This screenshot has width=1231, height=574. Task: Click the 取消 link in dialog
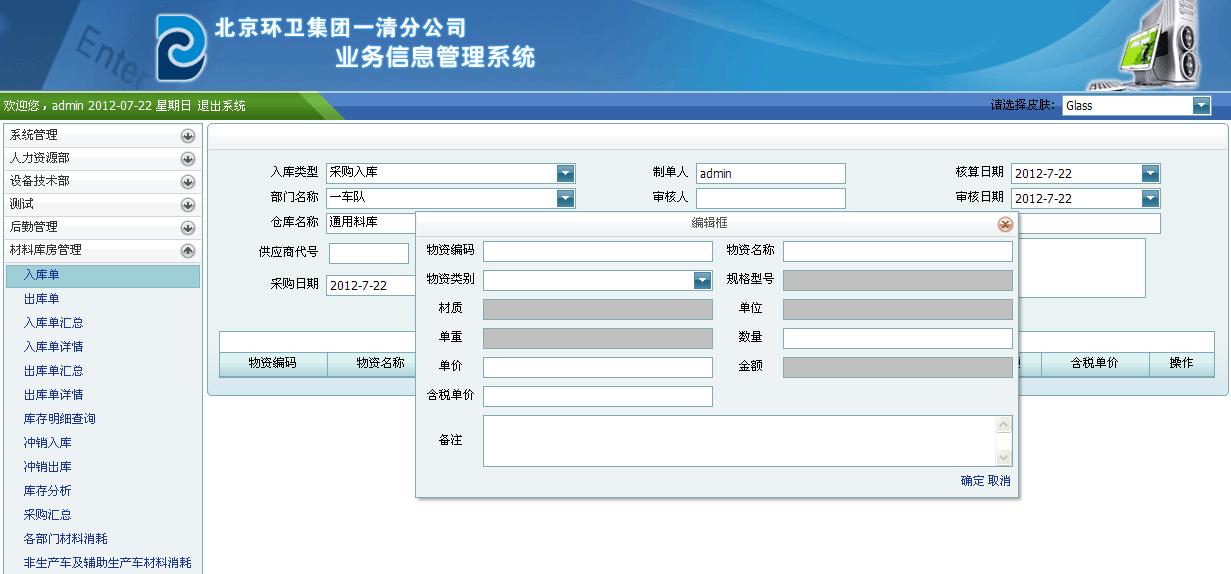click(x=999, y=481)
